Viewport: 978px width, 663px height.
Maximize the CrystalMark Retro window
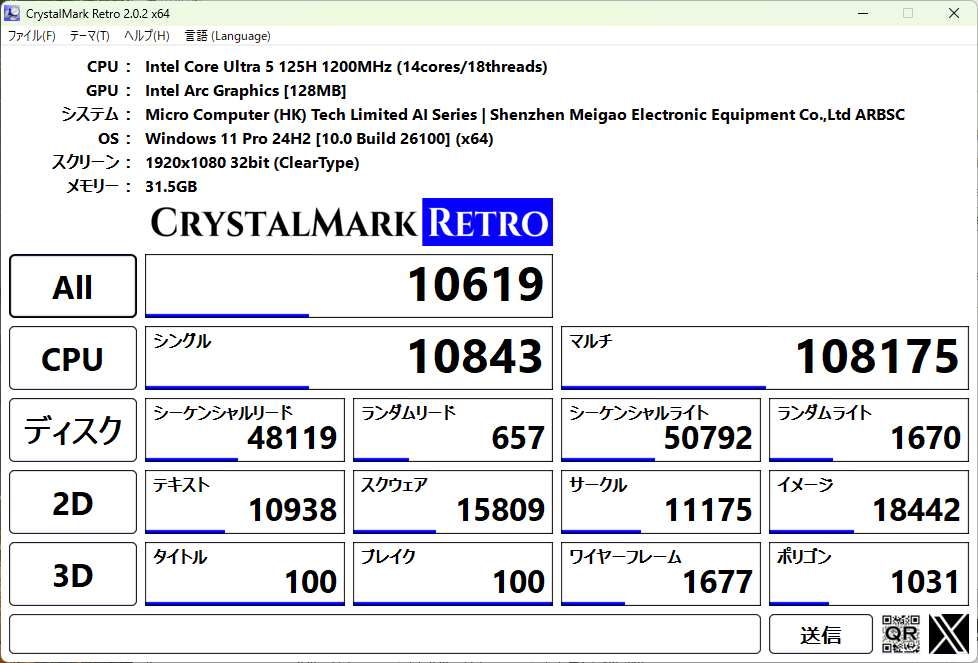(908, 13)
